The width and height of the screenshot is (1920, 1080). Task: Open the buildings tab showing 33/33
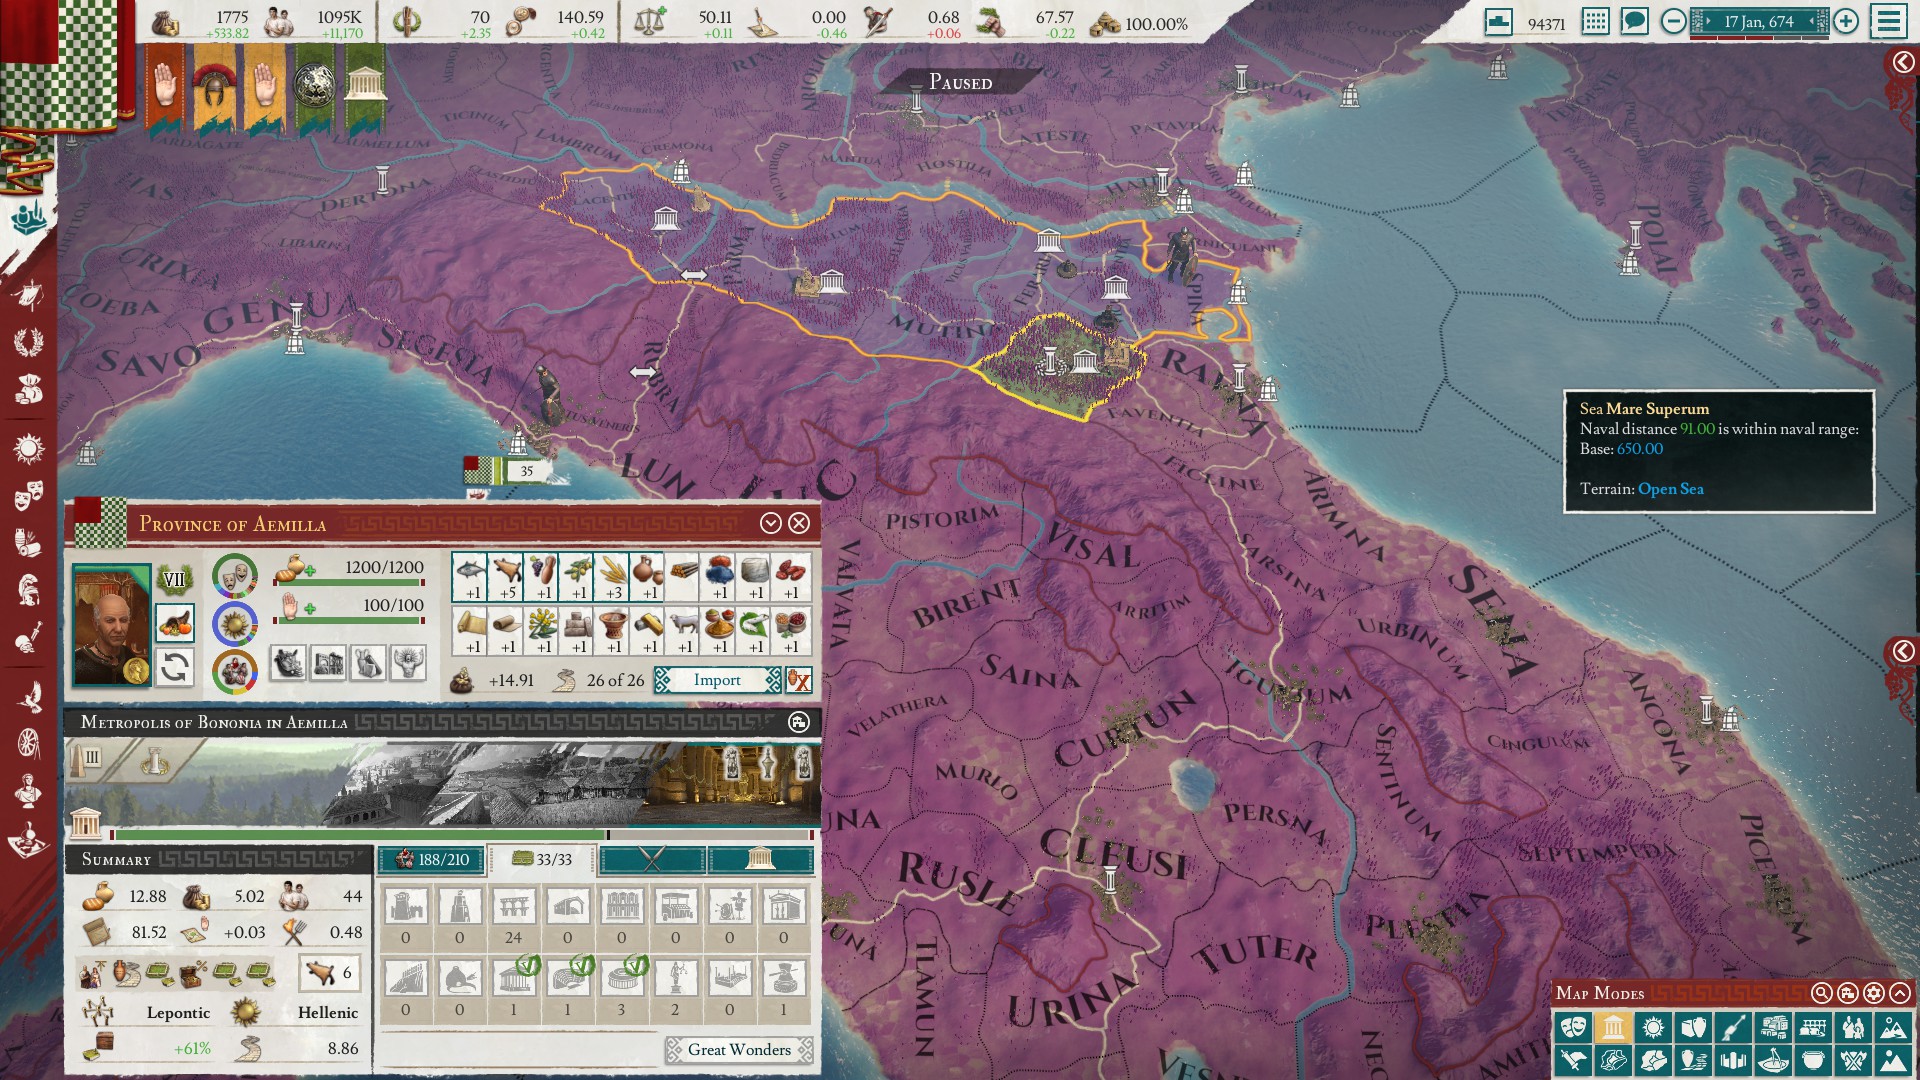539,860
